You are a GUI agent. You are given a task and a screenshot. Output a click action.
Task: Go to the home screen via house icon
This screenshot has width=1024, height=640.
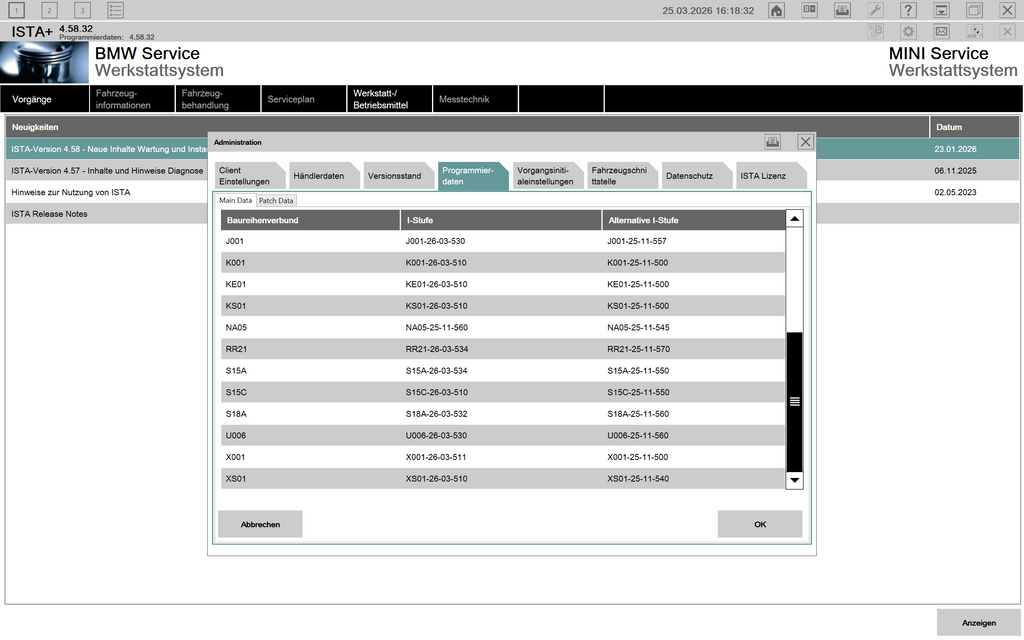pyautogui.click(x=776, y=10)
